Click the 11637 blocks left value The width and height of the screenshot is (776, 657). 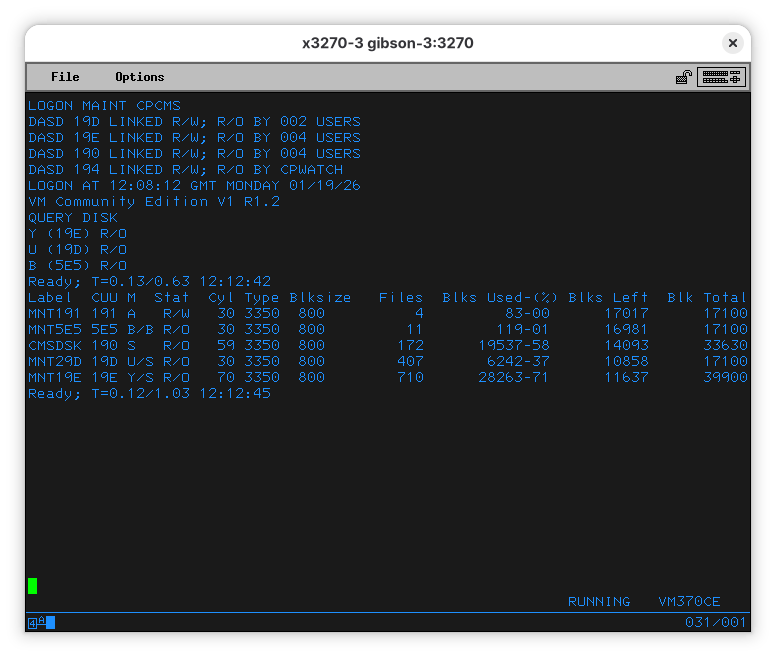[626, 377]
